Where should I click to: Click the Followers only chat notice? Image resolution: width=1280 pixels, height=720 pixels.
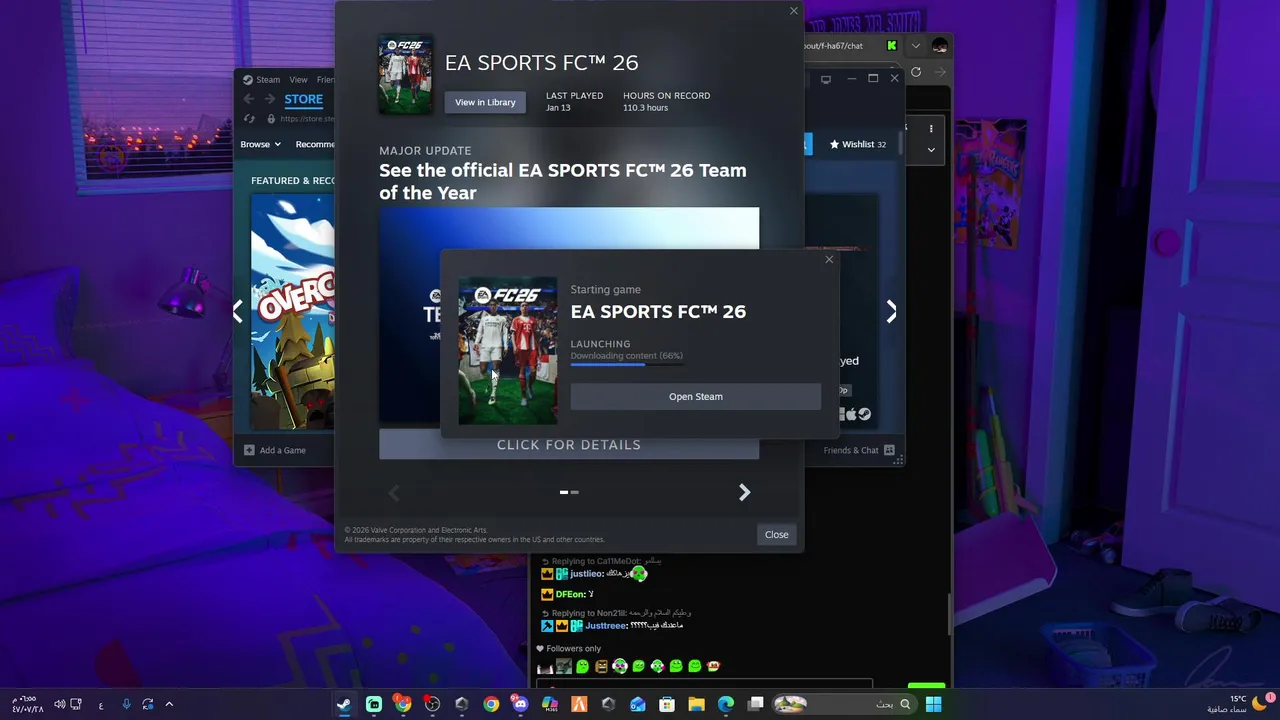click(x=569, y=648)
